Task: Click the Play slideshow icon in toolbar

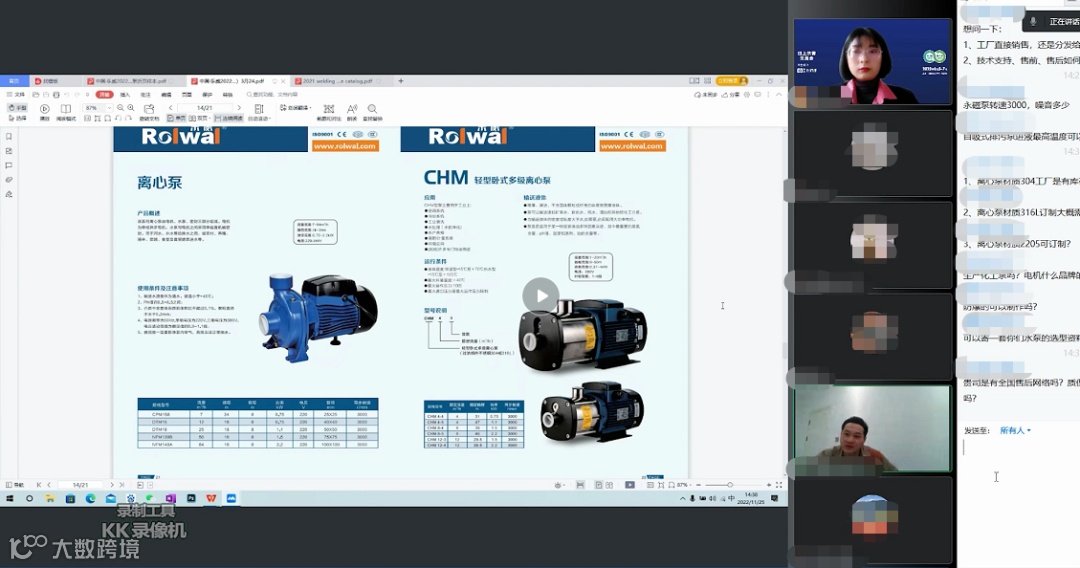Action: tap(45, 109)
